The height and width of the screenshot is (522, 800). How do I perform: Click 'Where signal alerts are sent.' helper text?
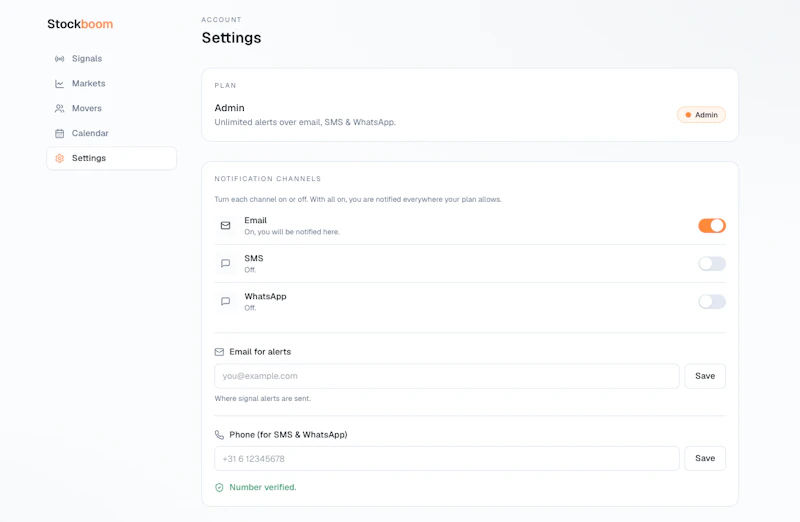pyautogui.click(x=262, y=399)
